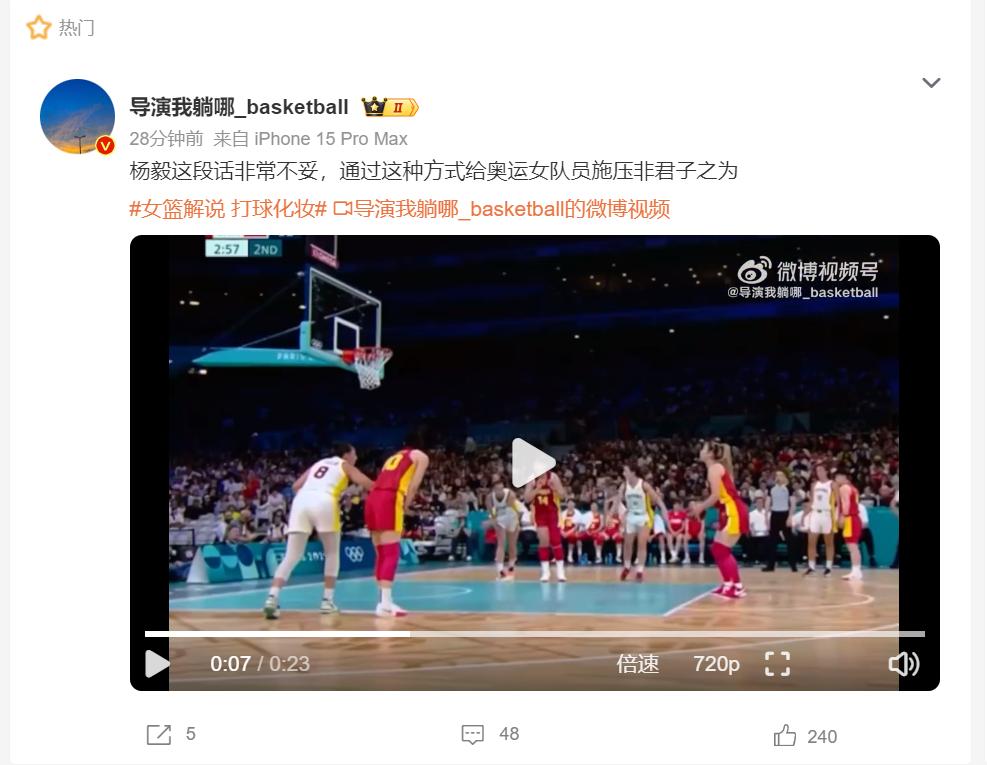Open the post options chevron menu
Image resolution: width=987 pixels, height=765 pixels.
[x=931, y=82]
